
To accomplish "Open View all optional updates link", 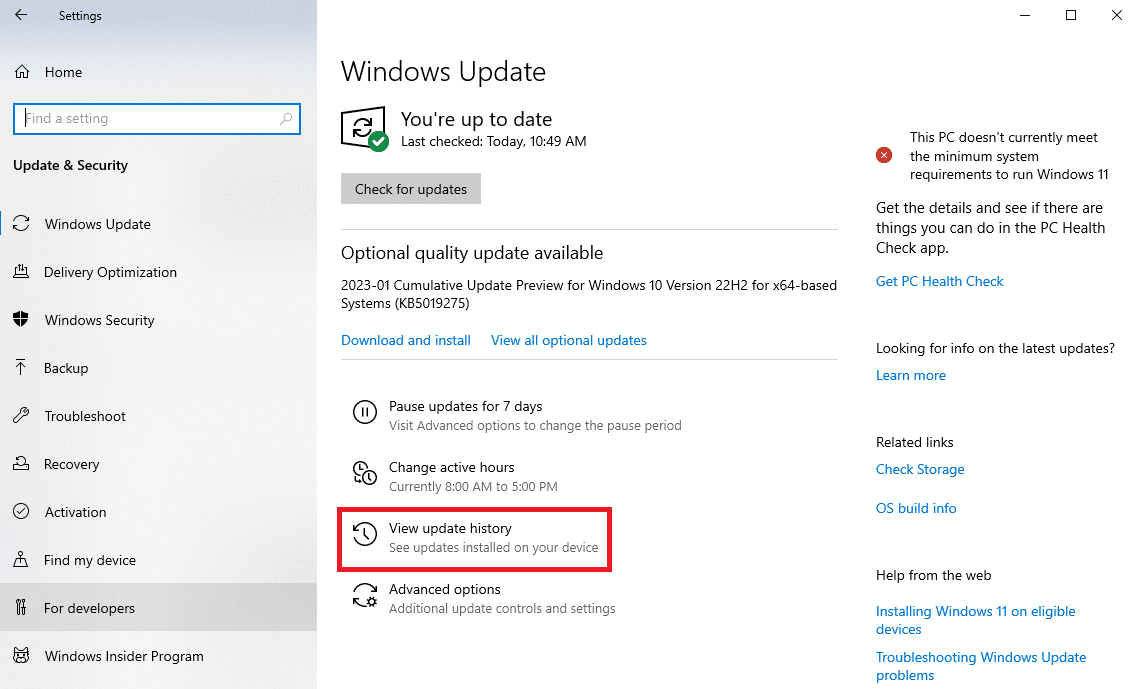I will pos(568,340).
